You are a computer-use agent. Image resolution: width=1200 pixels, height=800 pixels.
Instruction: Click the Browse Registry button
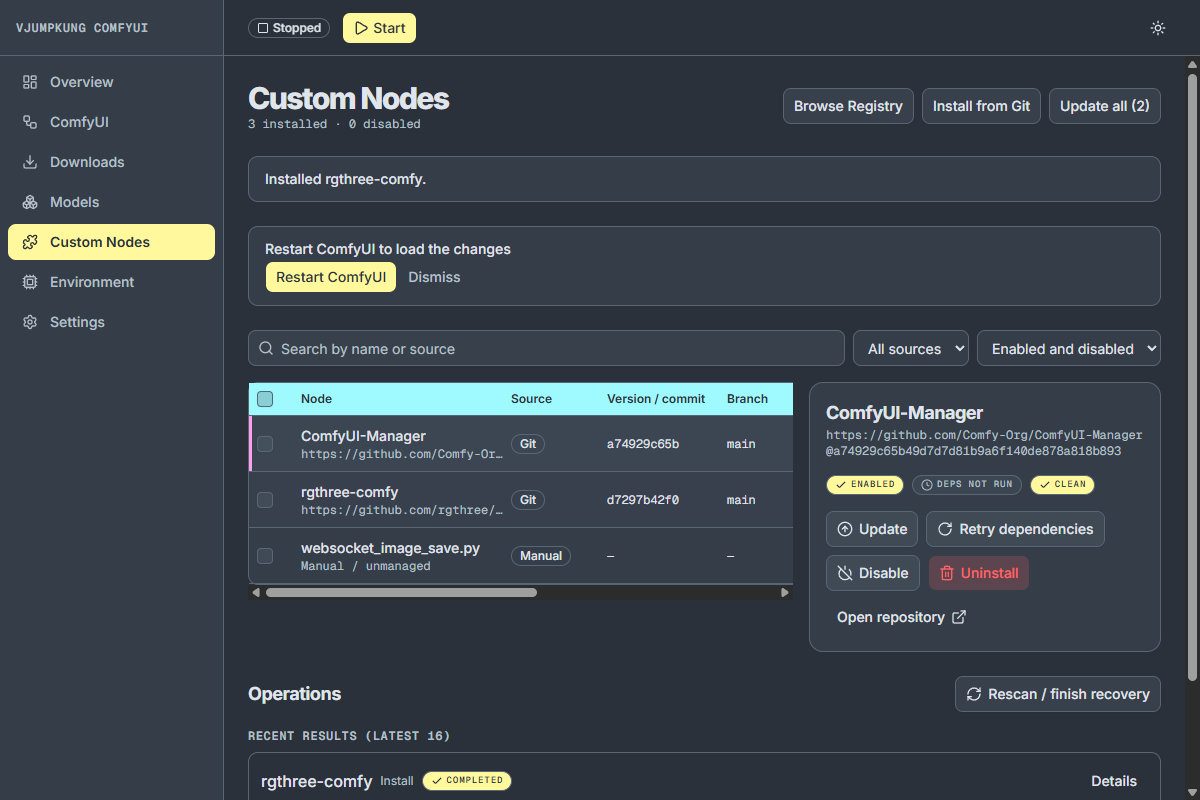coord(848,106)
